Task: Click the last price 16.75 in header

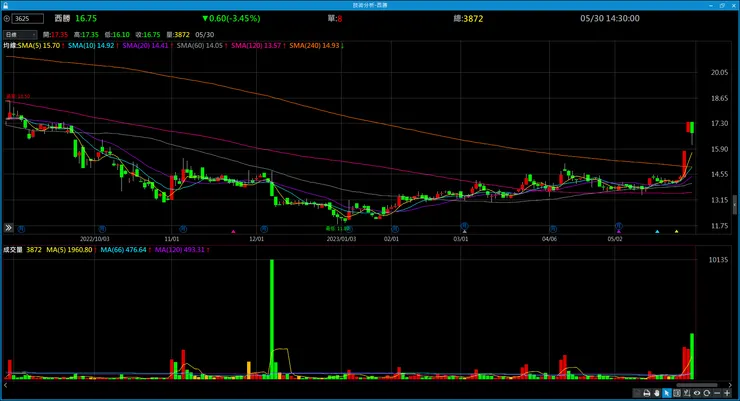Action: [86, 18]
